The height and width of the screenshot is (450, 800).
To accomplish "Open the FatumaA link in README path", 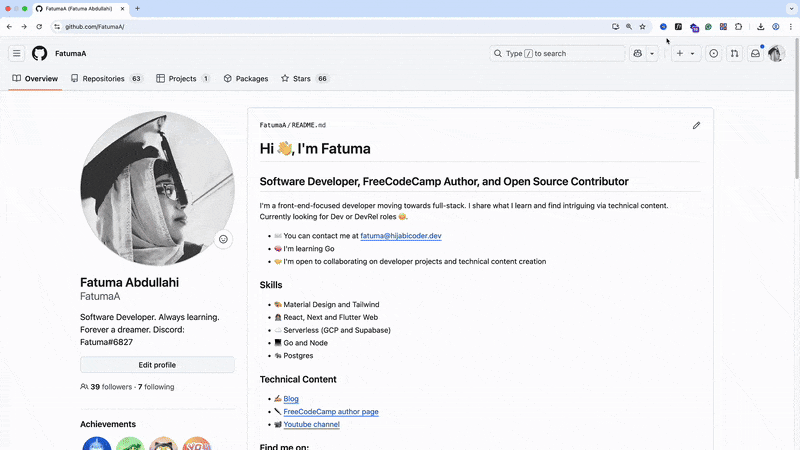I will pyautogui.click(x=272, y=125).
